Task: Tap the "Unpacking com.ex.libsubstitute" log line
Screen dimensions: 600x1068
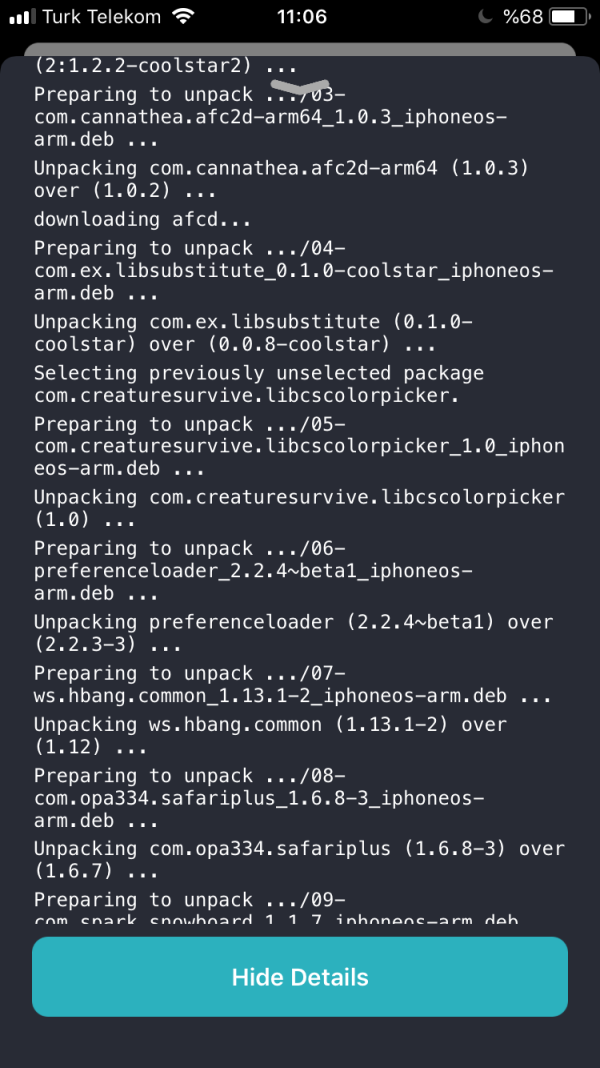Action: tap(250, 322)
